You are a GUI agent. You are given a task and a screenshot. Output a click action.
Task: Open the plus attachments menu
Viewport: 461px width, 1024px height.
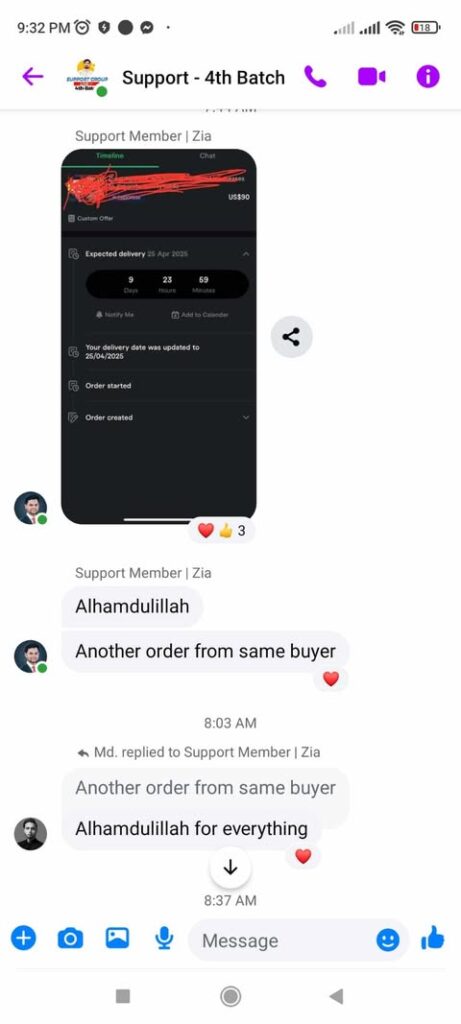pos(23,939)
